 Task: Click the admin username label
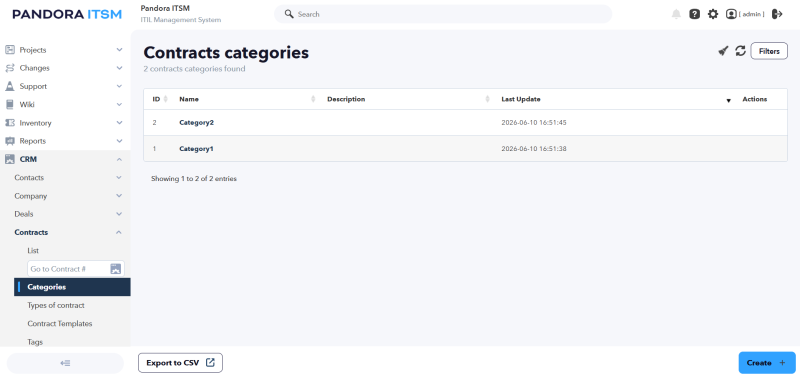pyautogui.click(x=752, y=14)
